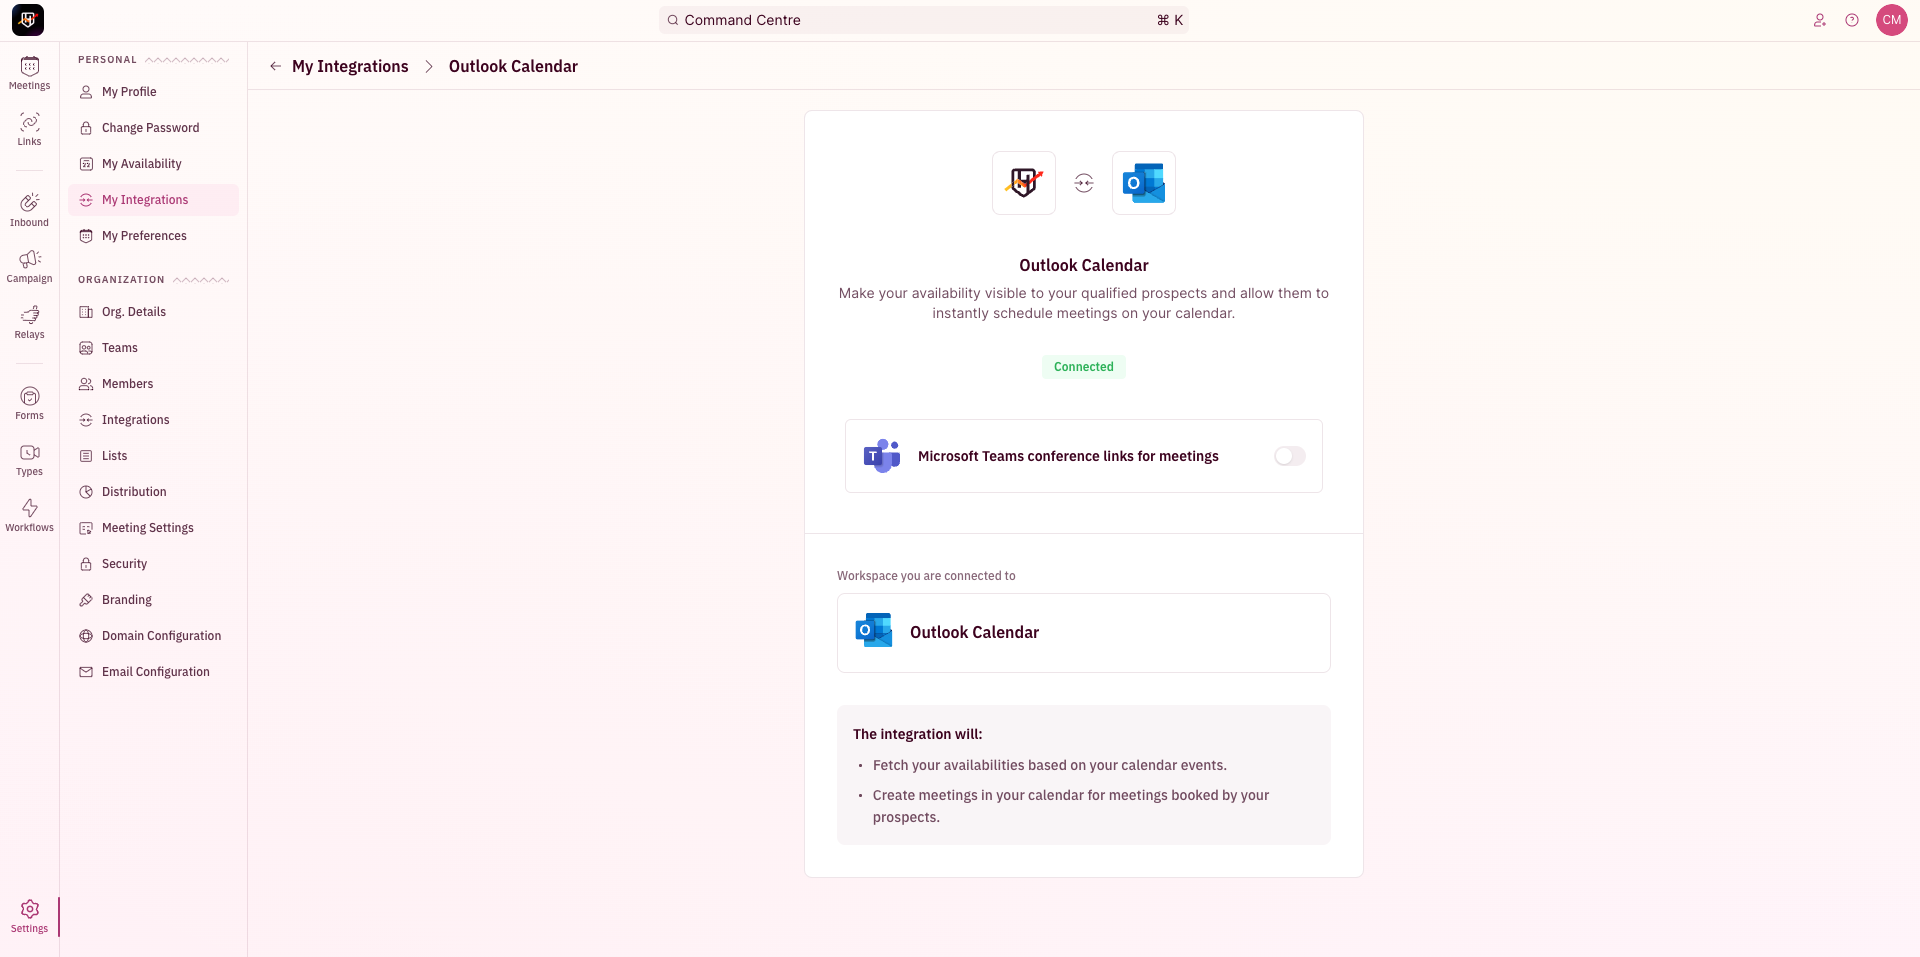Open the Meetings section in the sidebar
The width and height of the screenshot is (1920, 957).
click(29, 73)
